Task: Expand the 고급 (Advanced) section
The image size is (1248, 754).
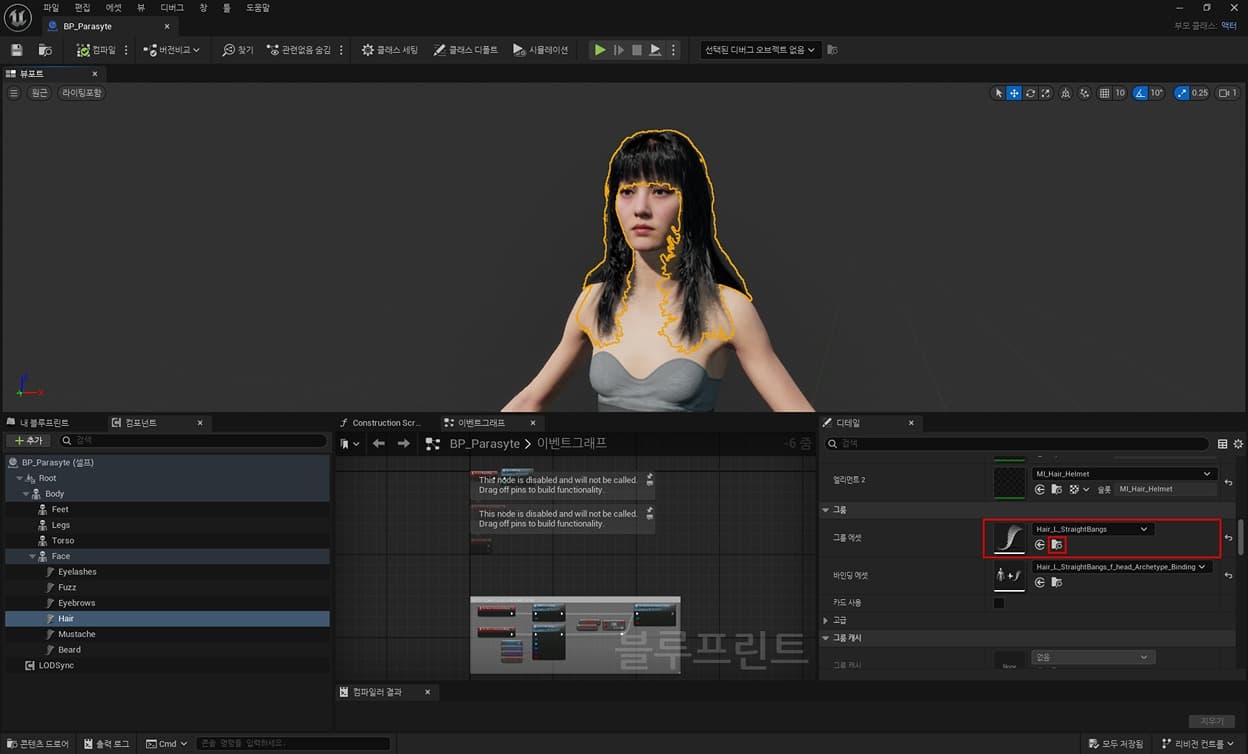Action: (826, 620)
